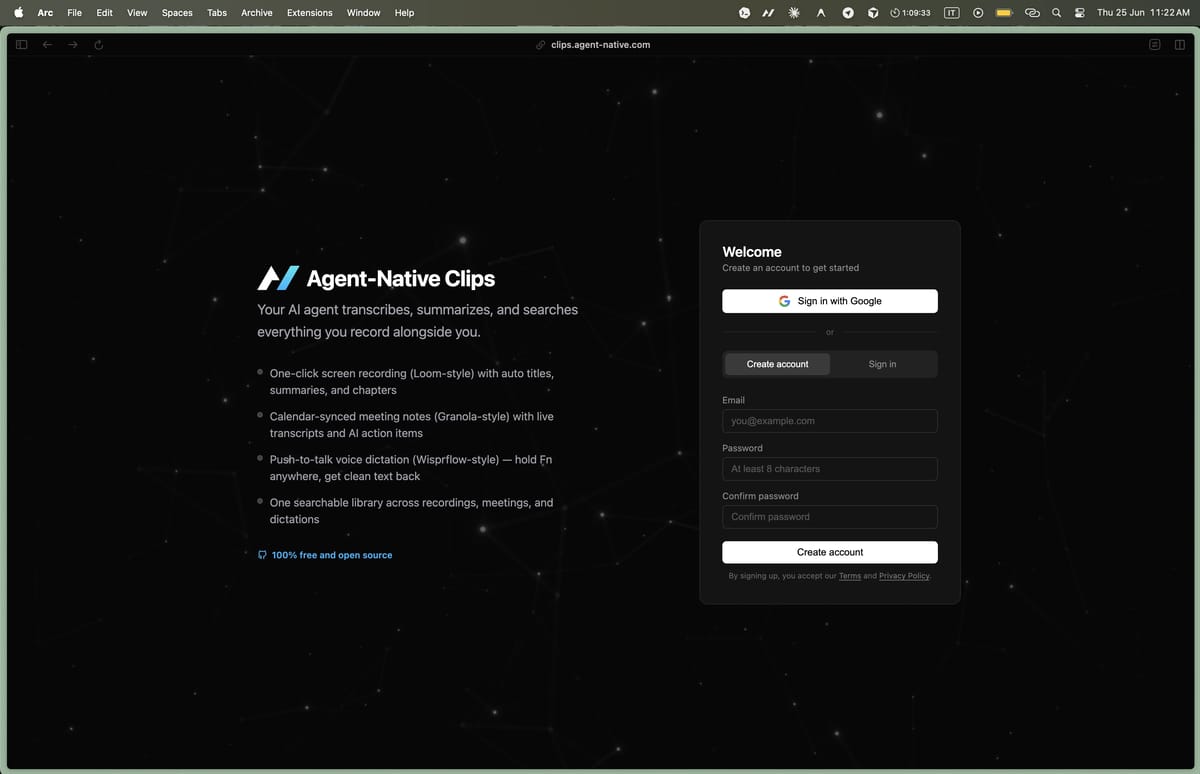Click 'Create an account to get started'

790,268
